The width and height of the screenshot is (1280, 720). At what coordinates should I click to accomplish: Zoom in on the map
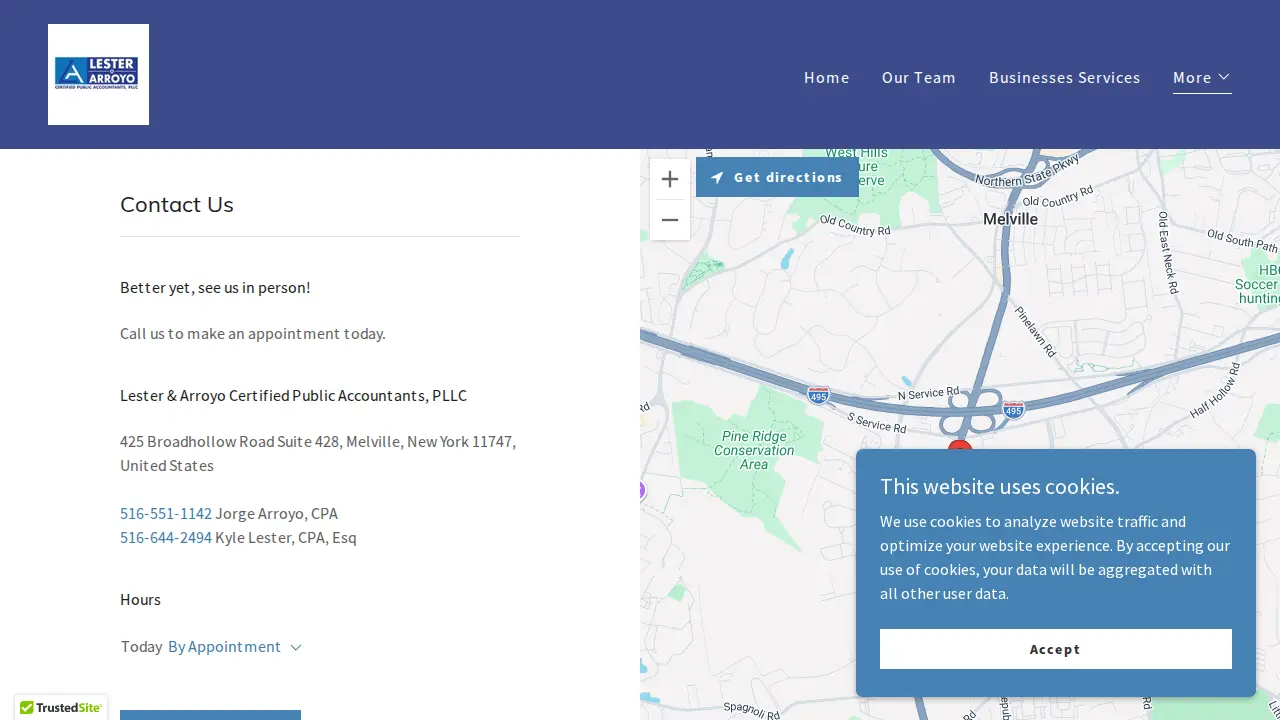tap(670, 179)
